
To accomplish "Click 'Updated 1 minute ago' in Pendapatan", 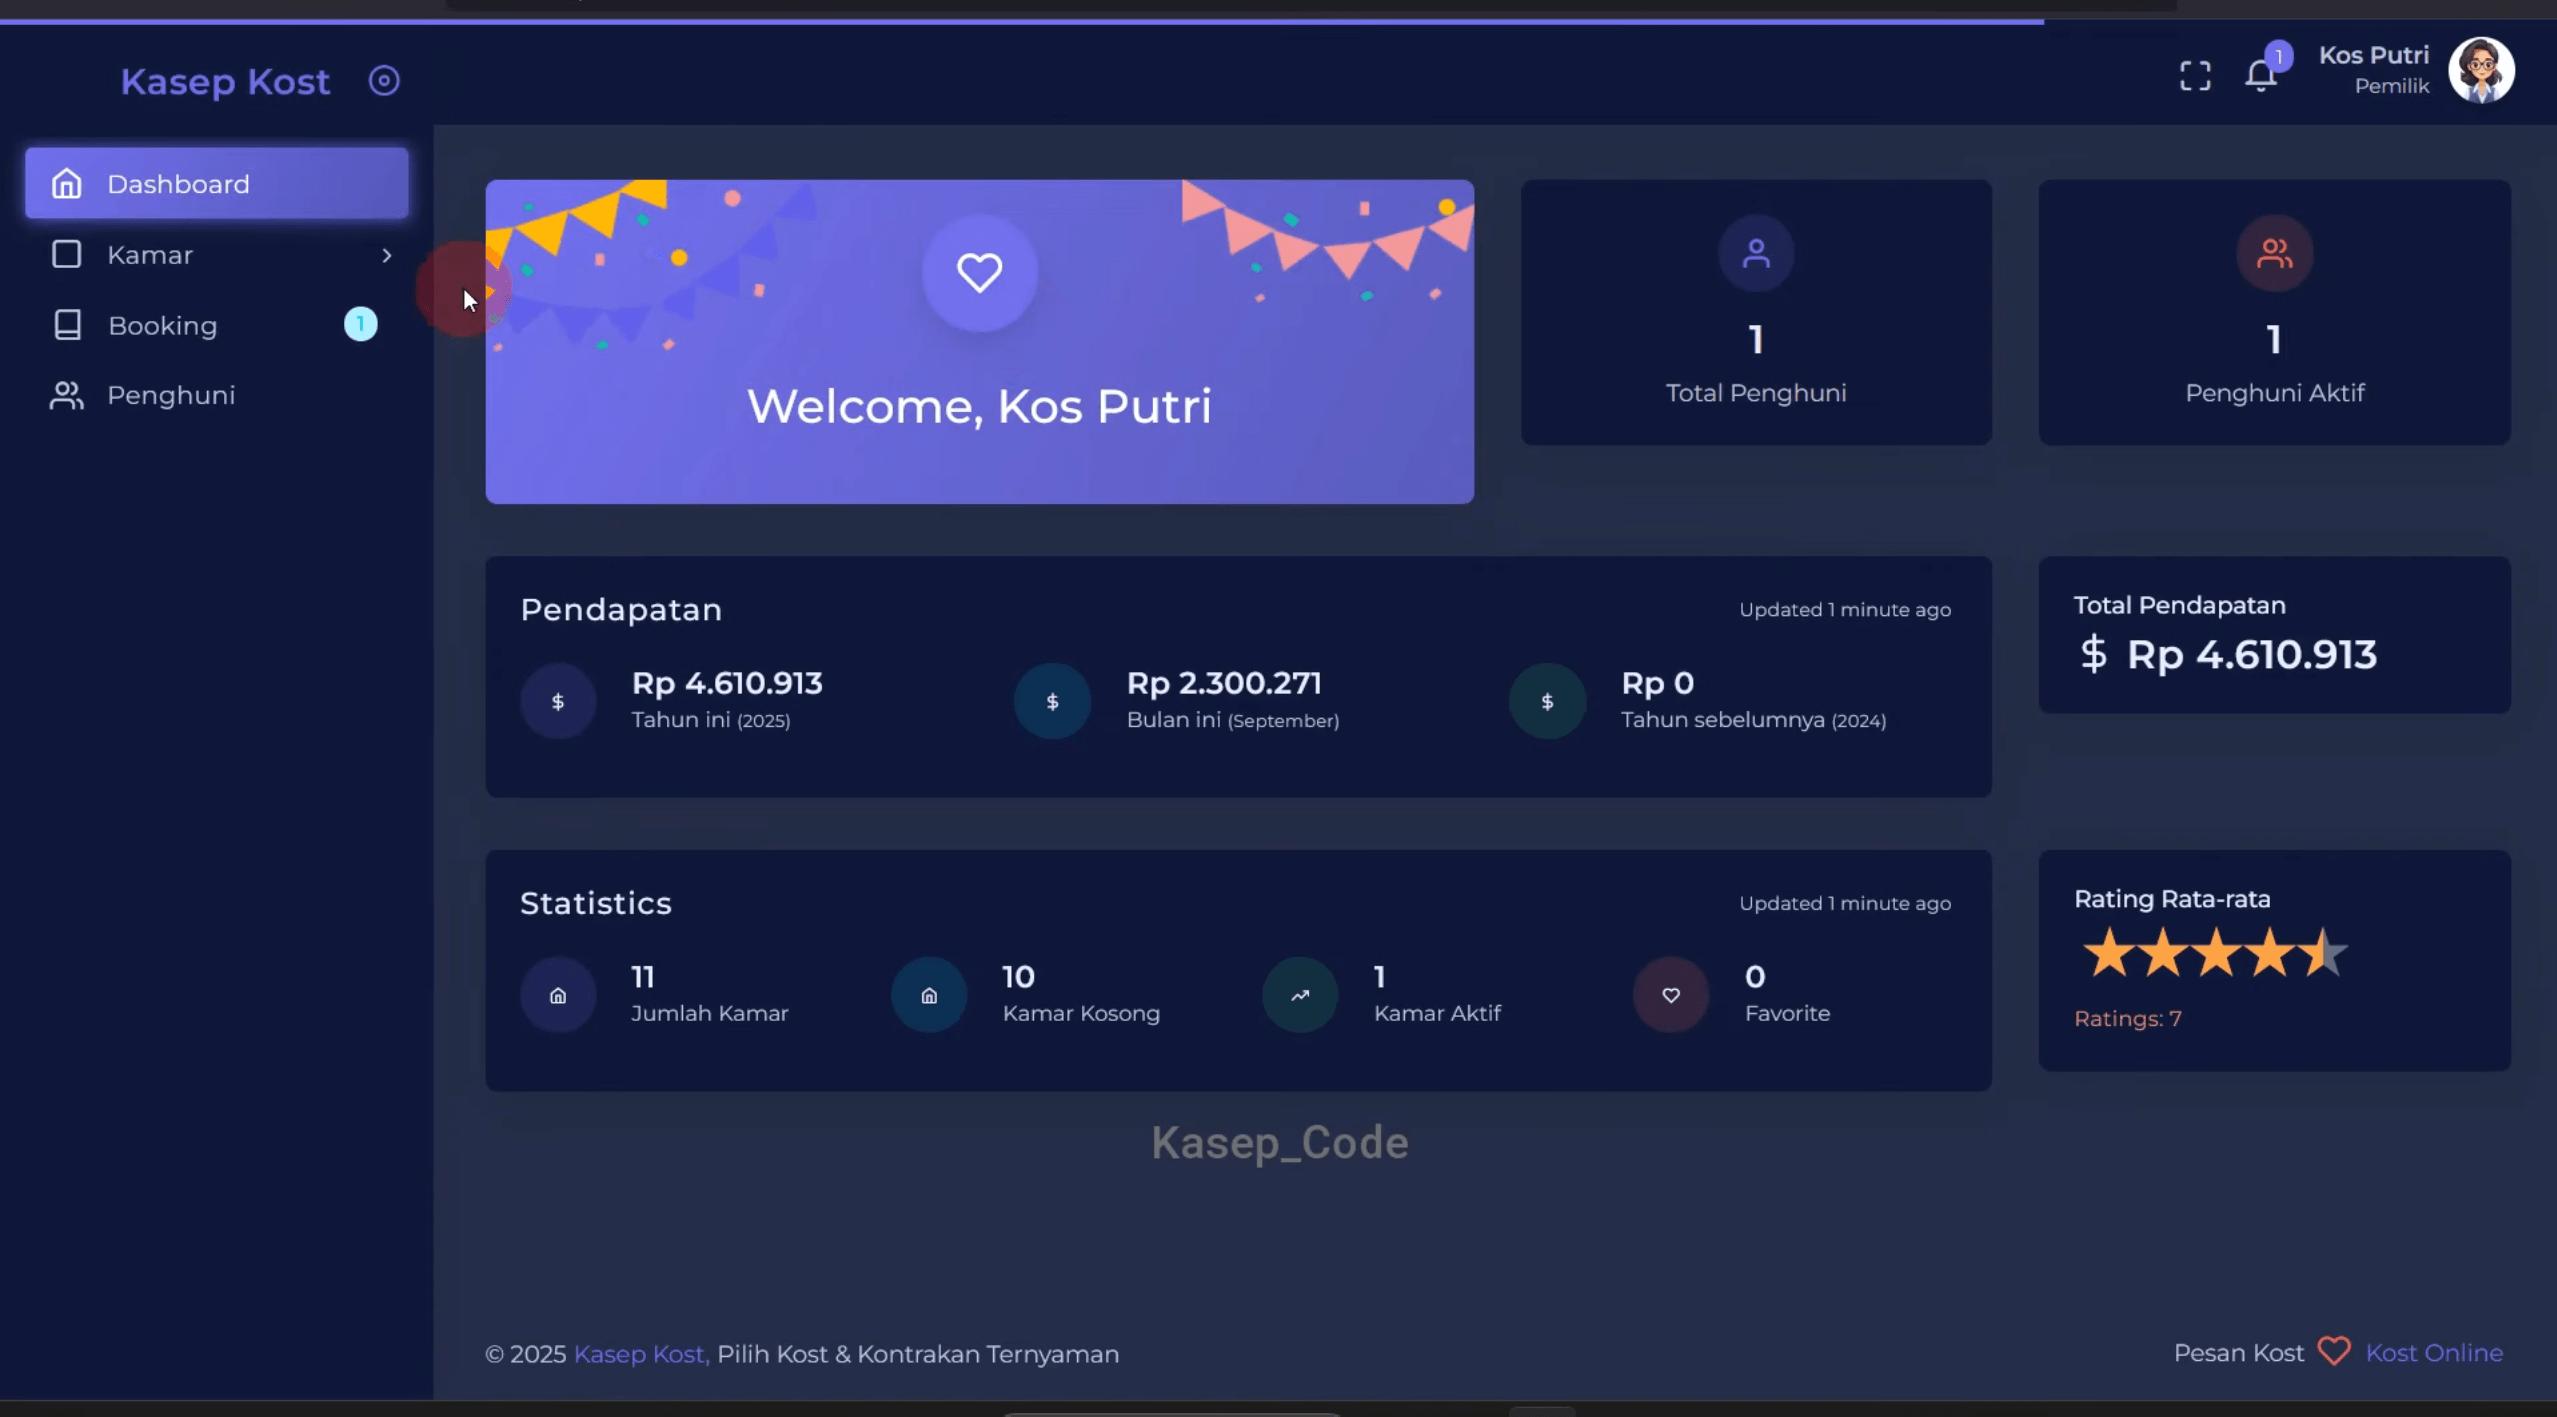I will pyautogui.click(x=1845, y=610).
